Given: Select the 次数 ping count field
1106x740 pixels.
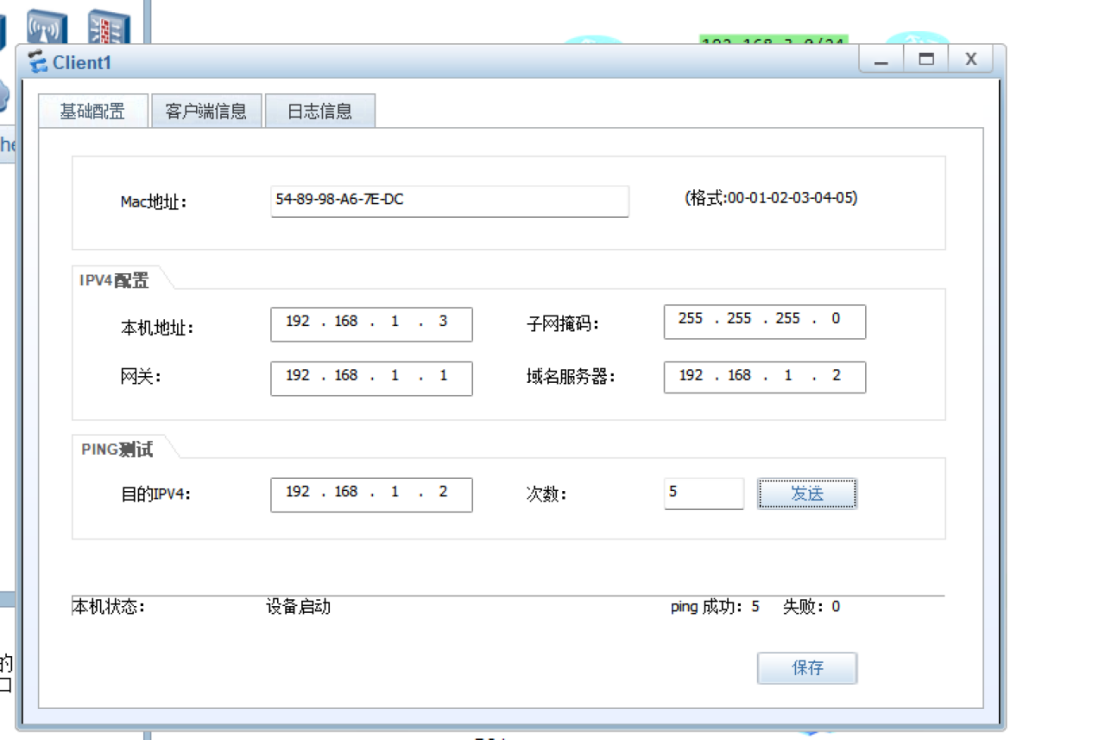Looking at the screenshot, I should coord(703,493).
